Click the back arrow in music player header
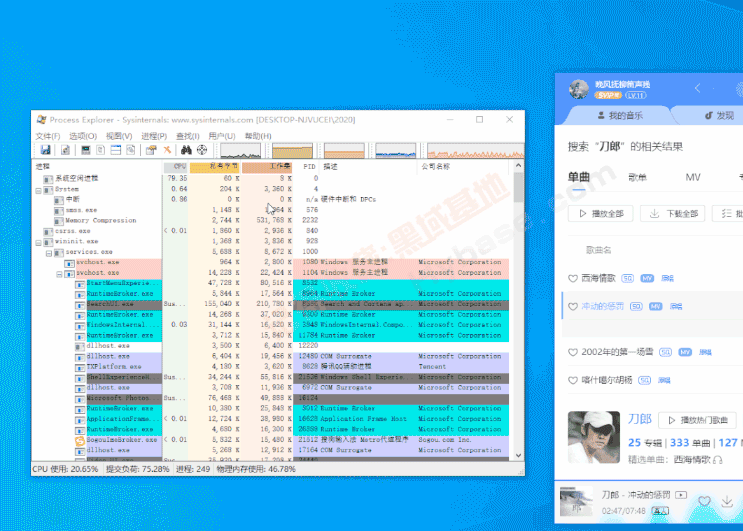Screen dimensions: 743x531 point(698,88)
